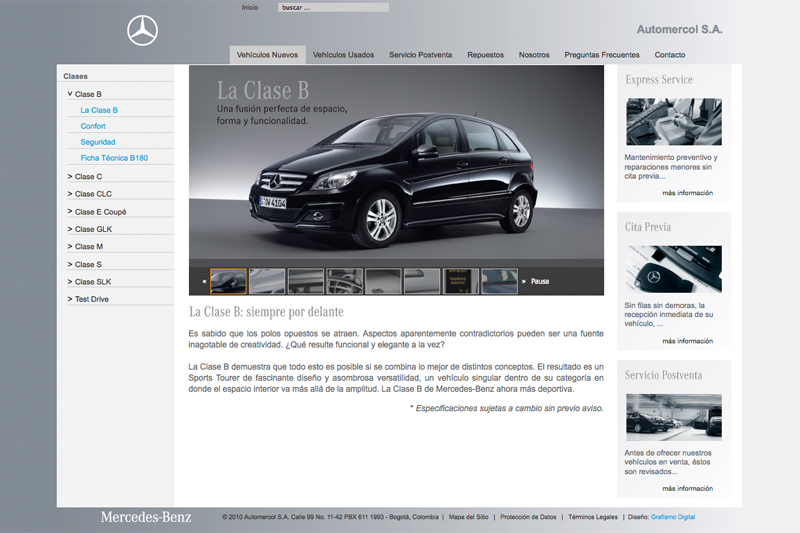800x533 pixels.
Task: Select the third gallery thumbnail
Action: [x=306, y=281]
